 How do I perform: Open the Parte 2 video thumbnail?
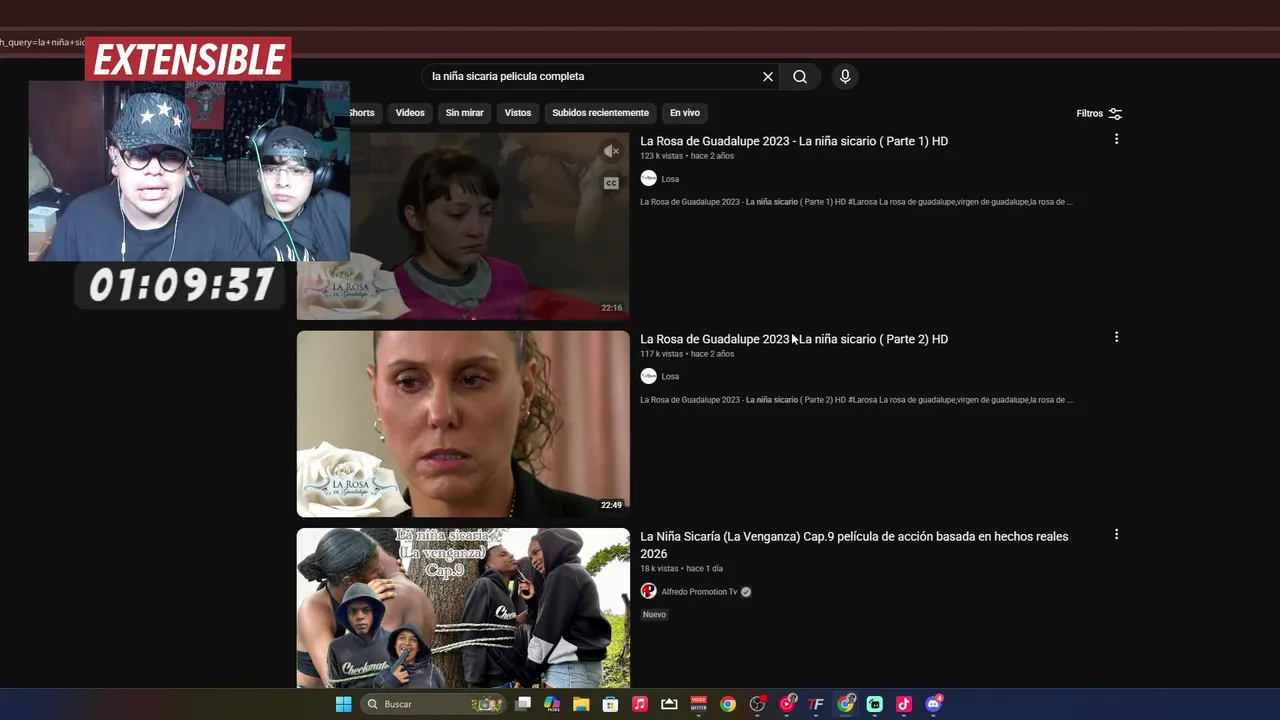(x=463, y=424)
